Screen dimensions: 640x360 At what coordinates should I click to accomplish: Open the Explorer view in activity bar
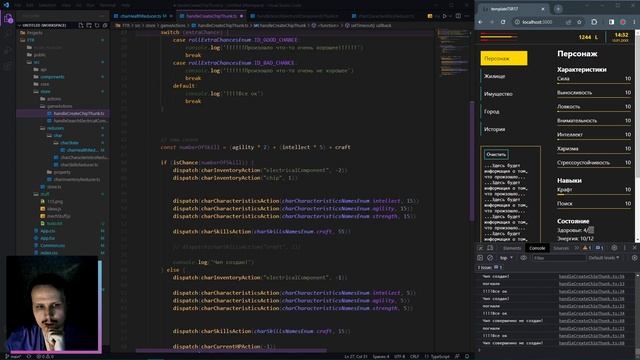click(8, 18)
